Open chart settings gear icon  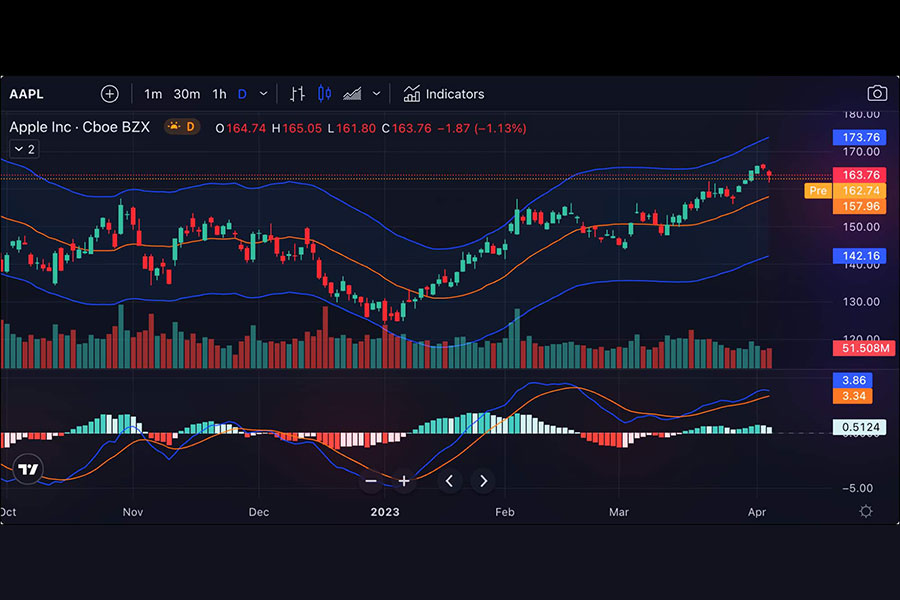coord(866,511)
